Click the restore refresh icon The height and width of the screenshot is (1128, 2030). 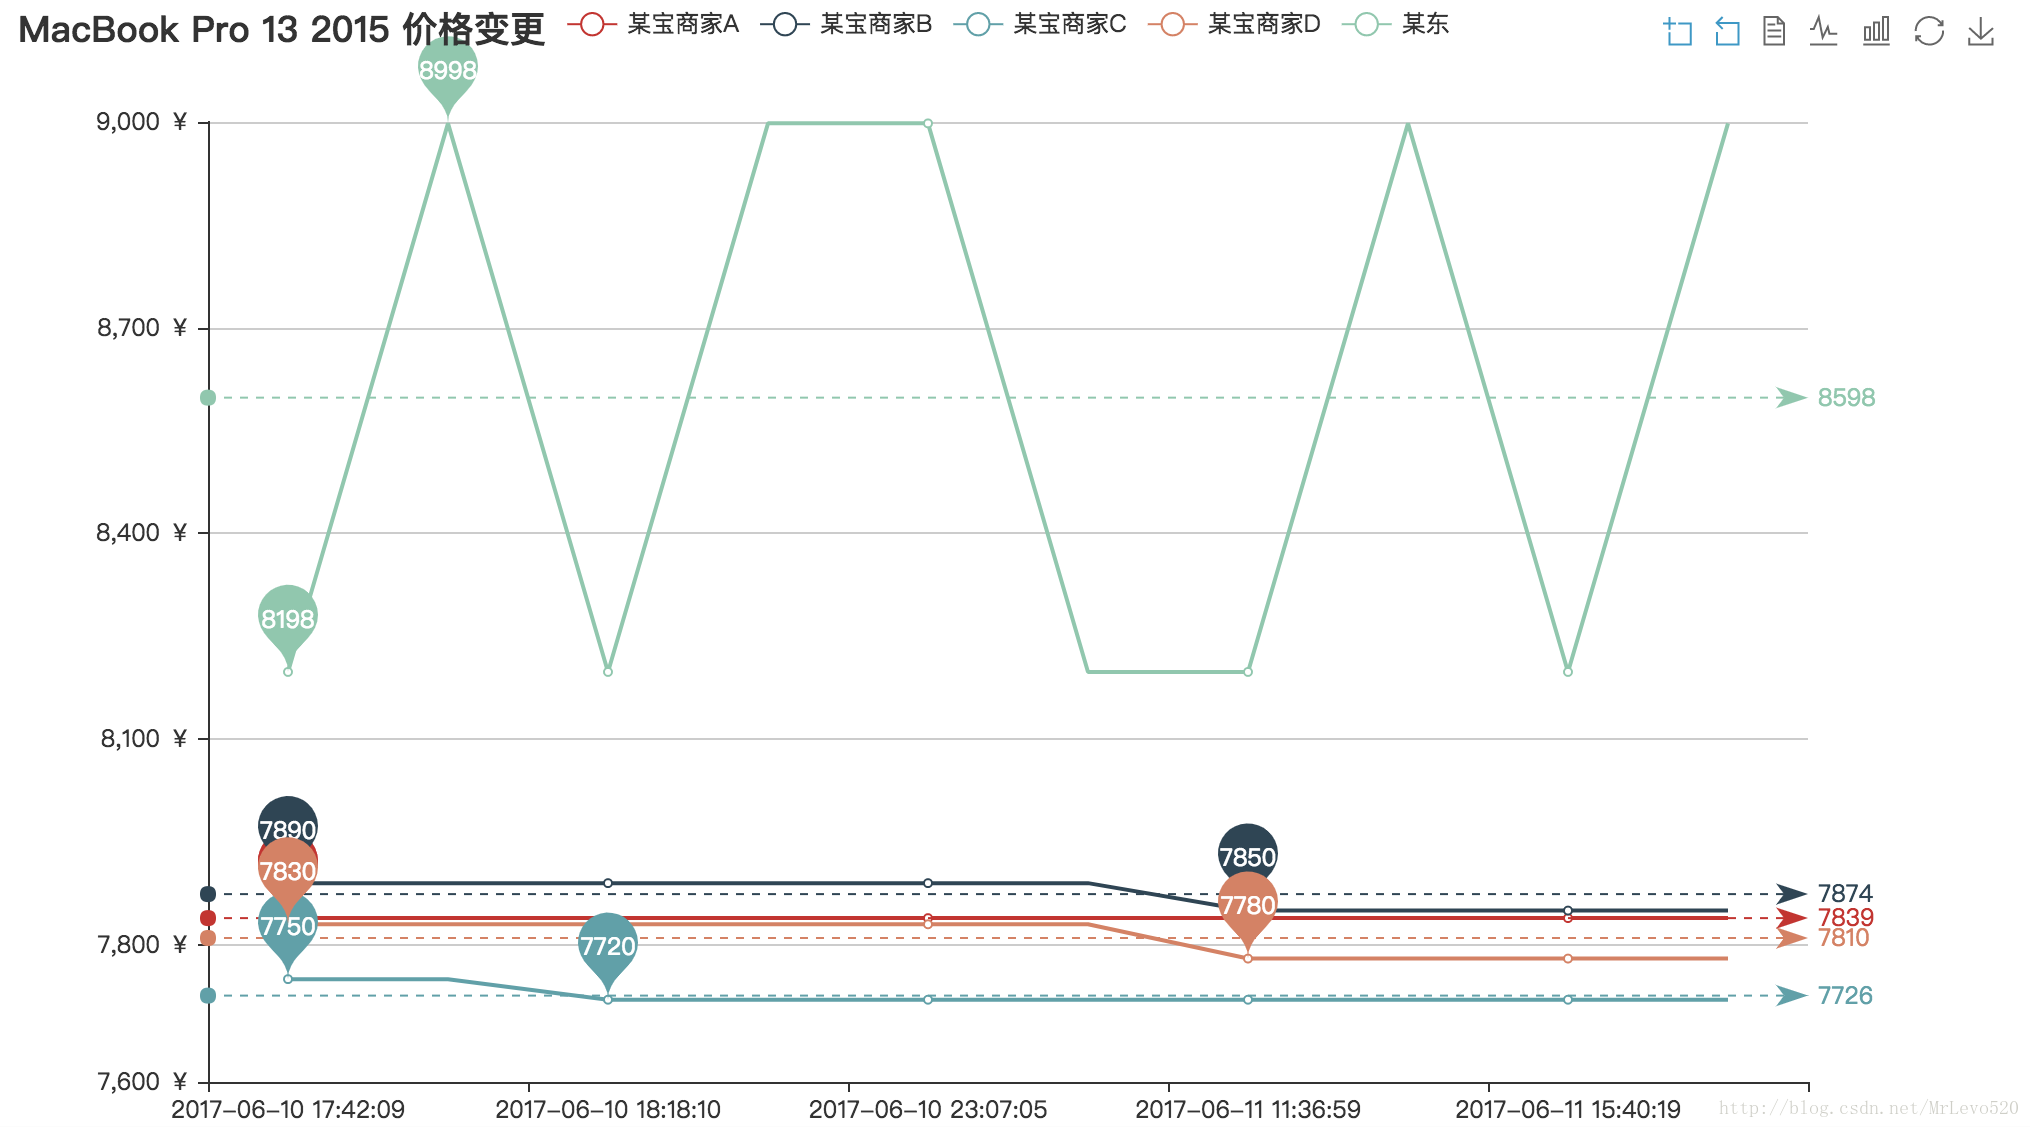click(x=1929, y=32)
